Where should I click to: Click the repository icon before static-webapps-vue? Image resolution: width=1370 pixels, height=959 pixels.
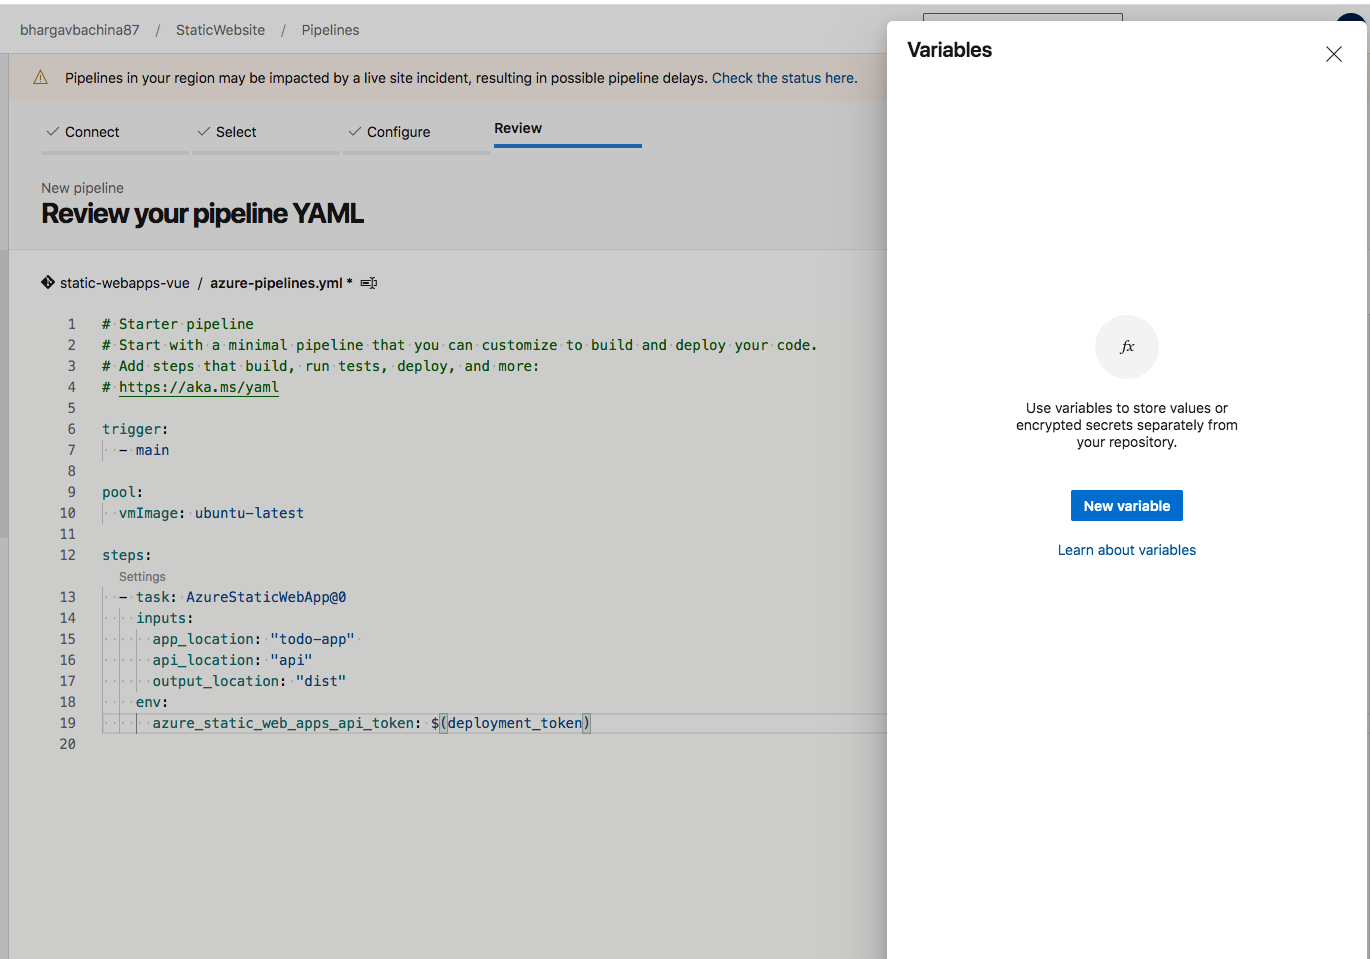pos(47,282)
